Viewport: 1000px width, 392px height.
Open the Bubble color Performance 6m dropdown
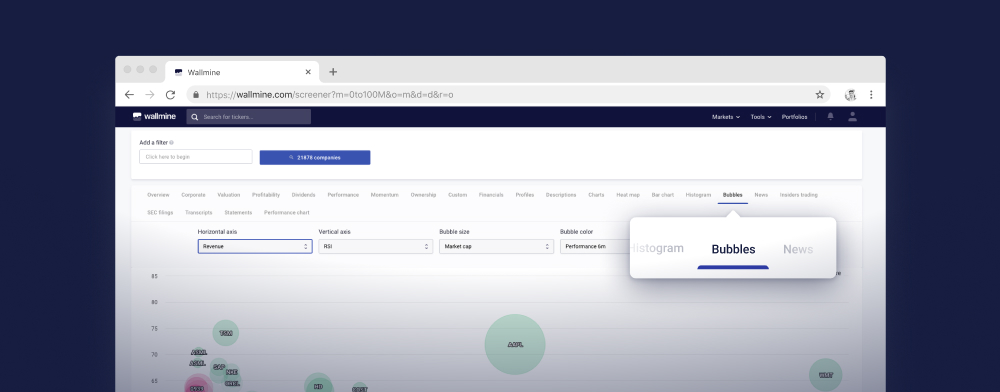[595, 246]
